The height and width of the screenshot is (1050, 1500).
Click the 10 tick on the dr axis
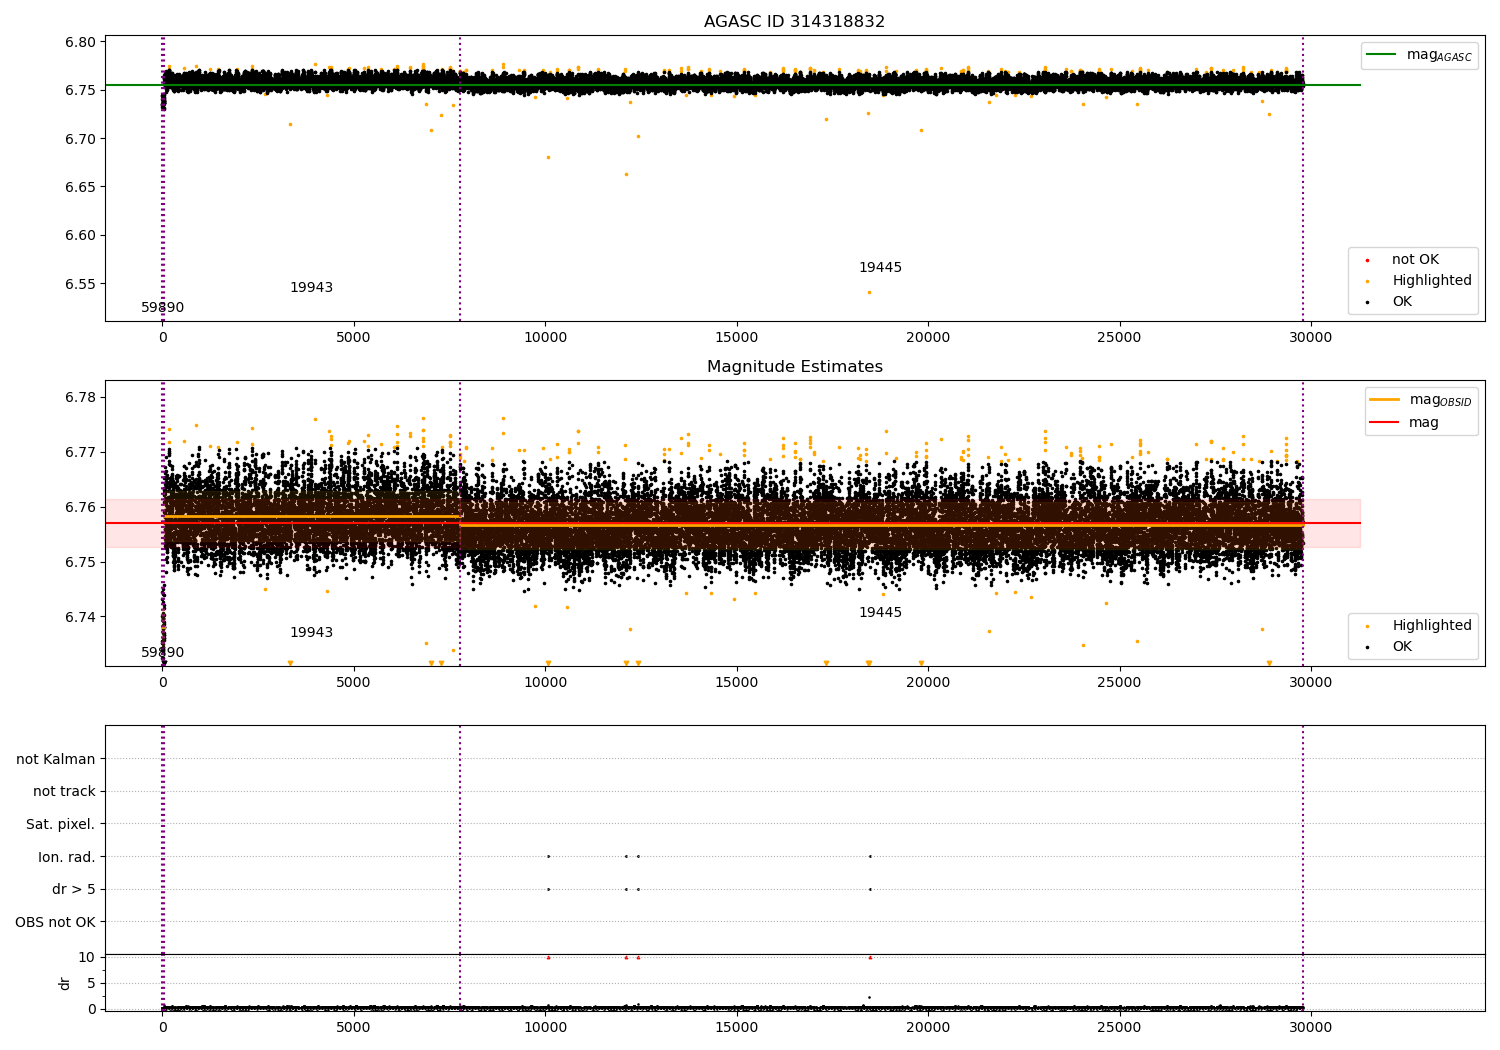pos(87,957)
